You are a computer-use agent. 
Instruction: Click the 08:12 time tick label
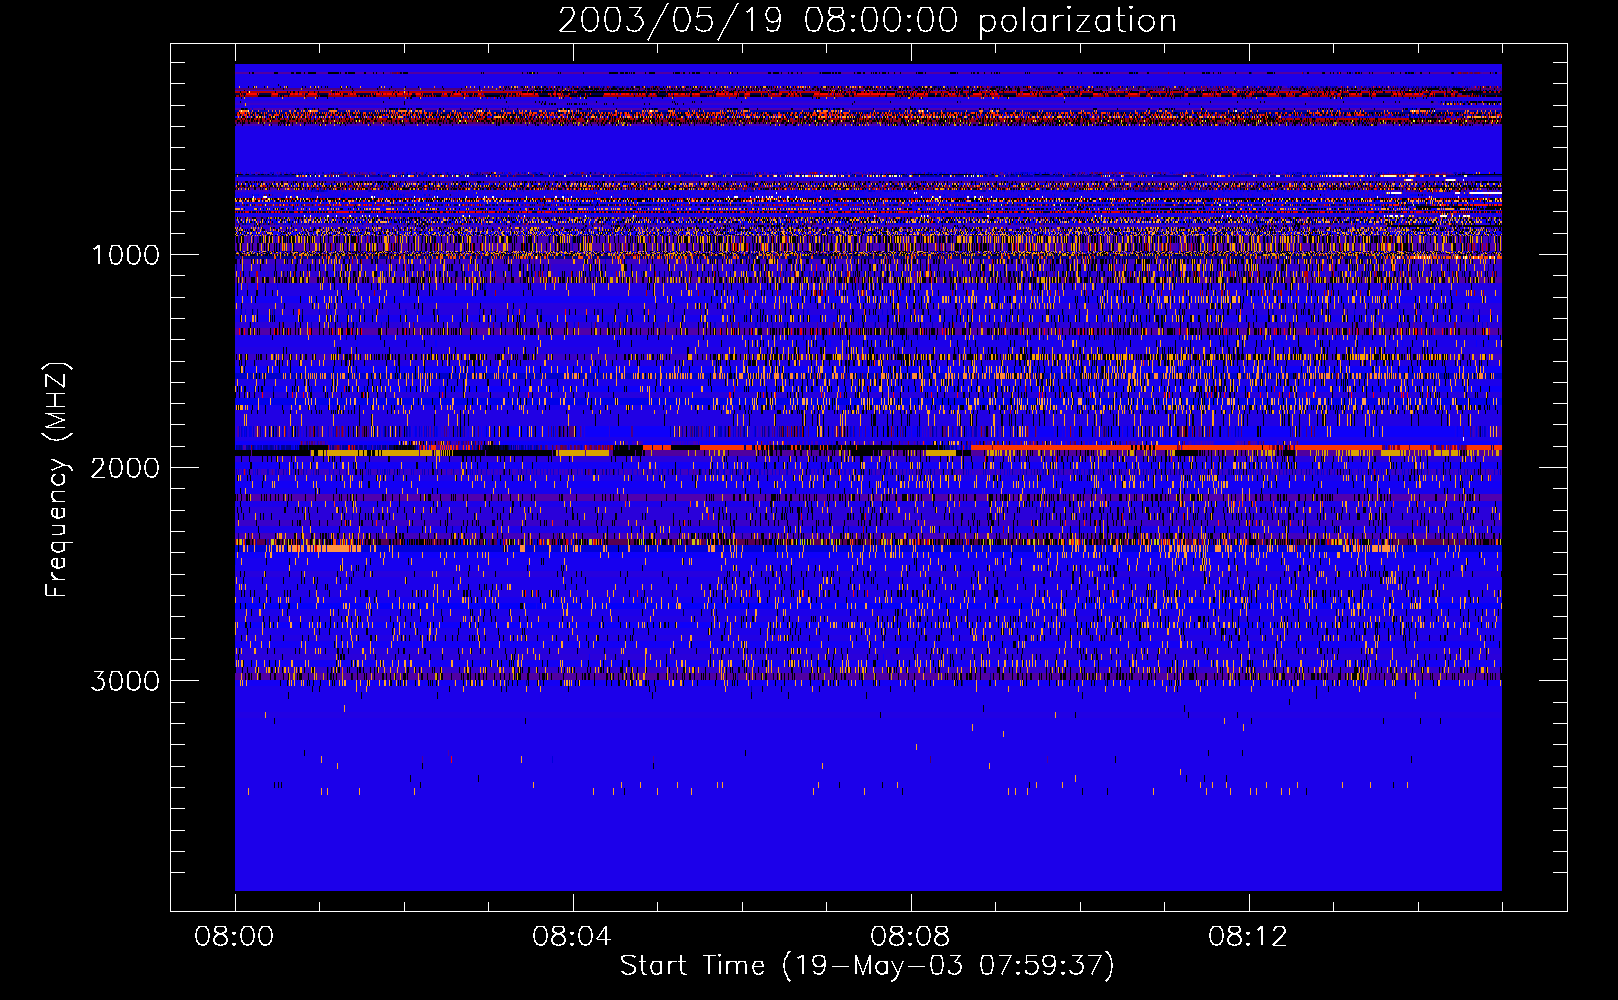(x=1247, y=937)
